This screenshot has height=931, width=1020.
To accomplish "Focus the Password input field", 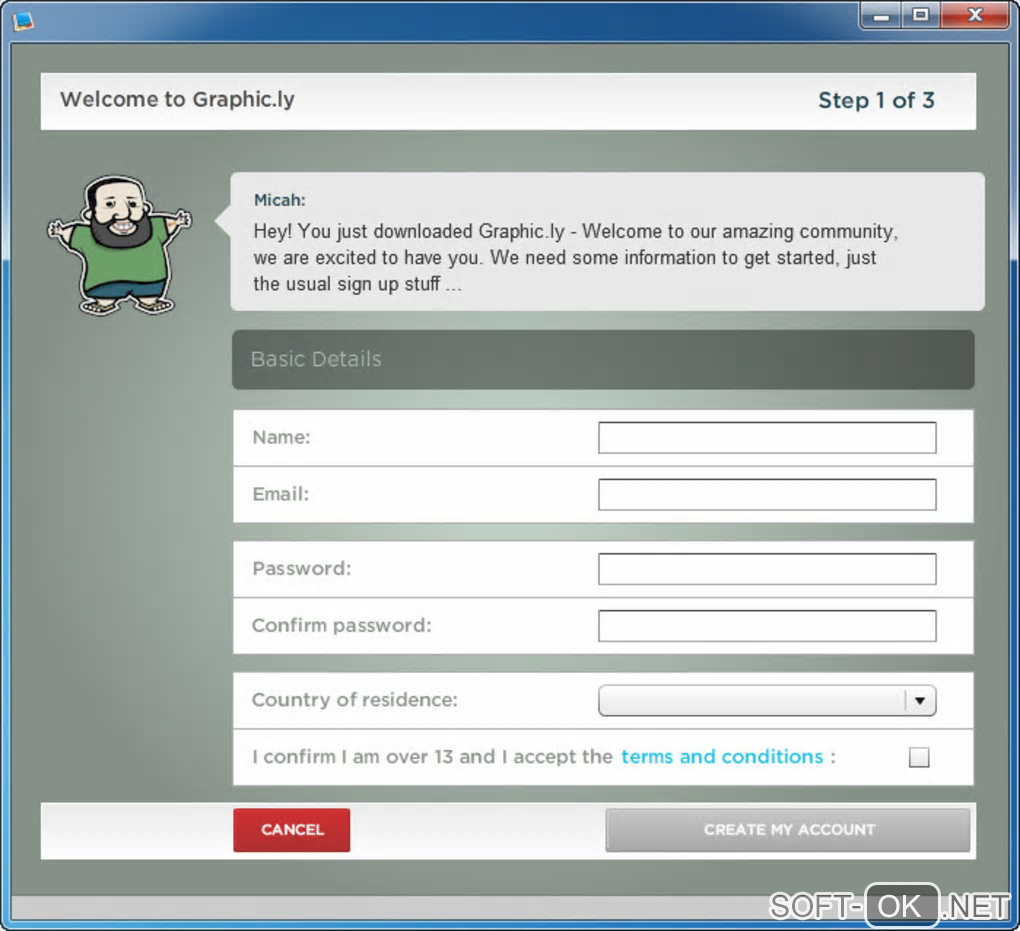I will (x=767, y=569).
